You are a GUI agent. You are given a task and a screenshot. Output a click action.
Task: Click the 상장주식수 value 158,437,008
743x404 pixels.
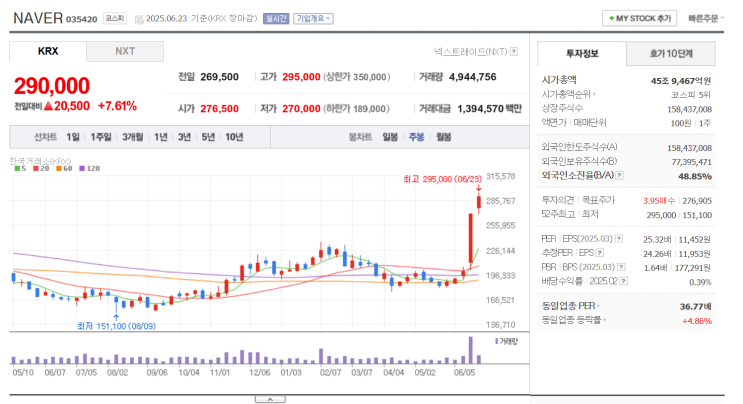coord(689,109)
